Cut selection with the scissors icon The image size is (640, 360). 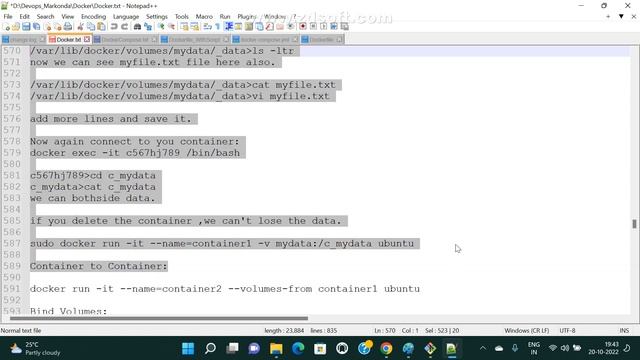pos(80,27)
